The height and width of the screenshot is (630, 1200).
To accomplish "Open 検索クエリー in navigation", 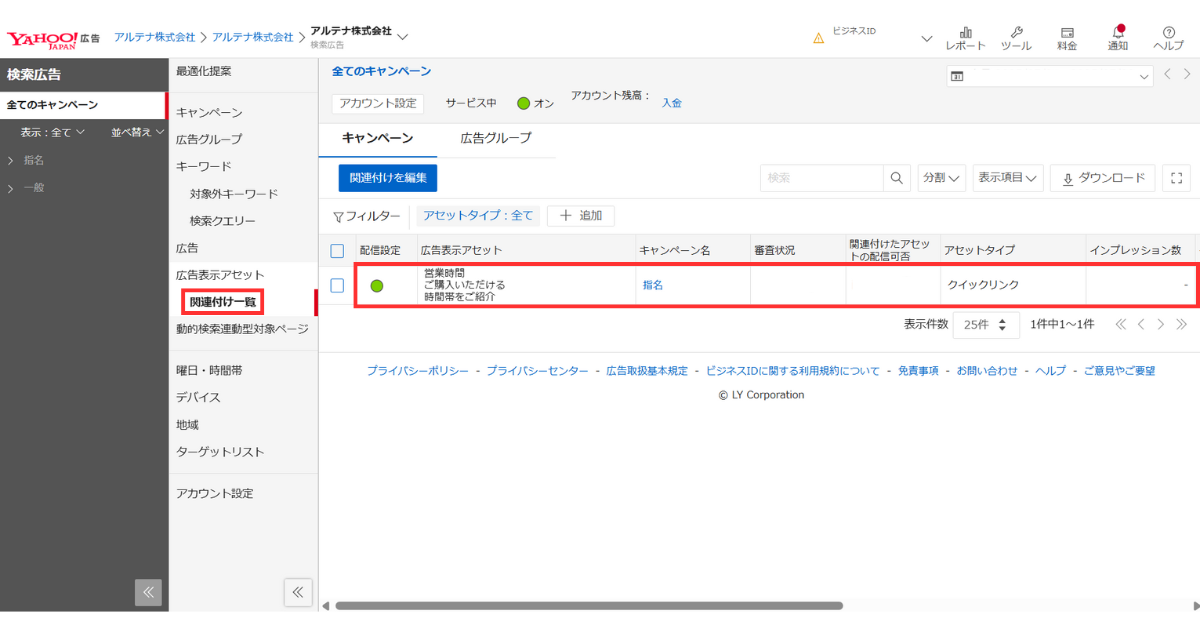I will click(223, 220).
